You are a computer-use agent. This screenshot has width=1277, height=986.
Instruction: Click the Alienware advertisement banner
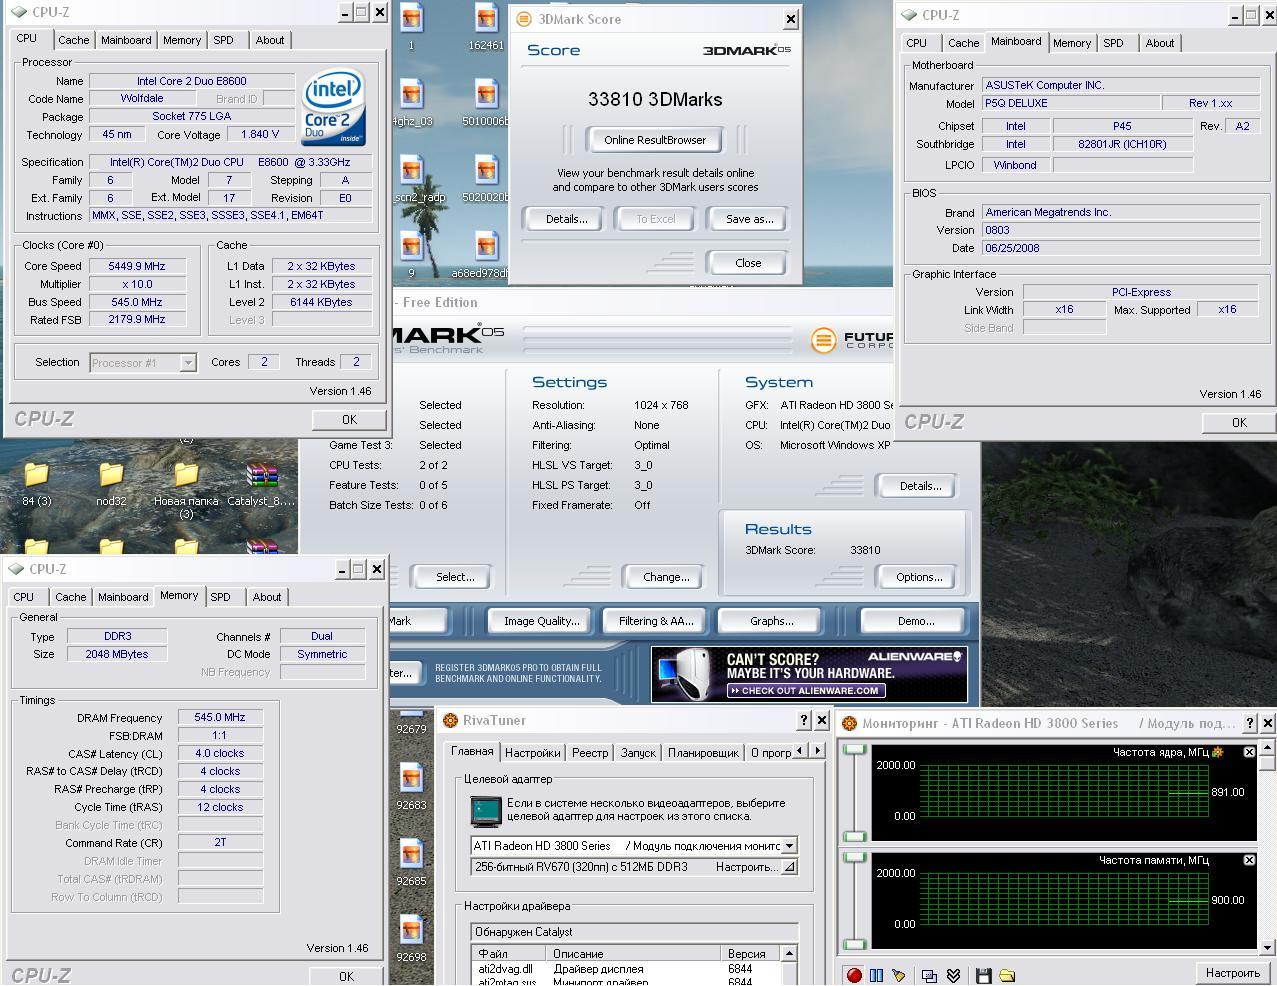809,673
